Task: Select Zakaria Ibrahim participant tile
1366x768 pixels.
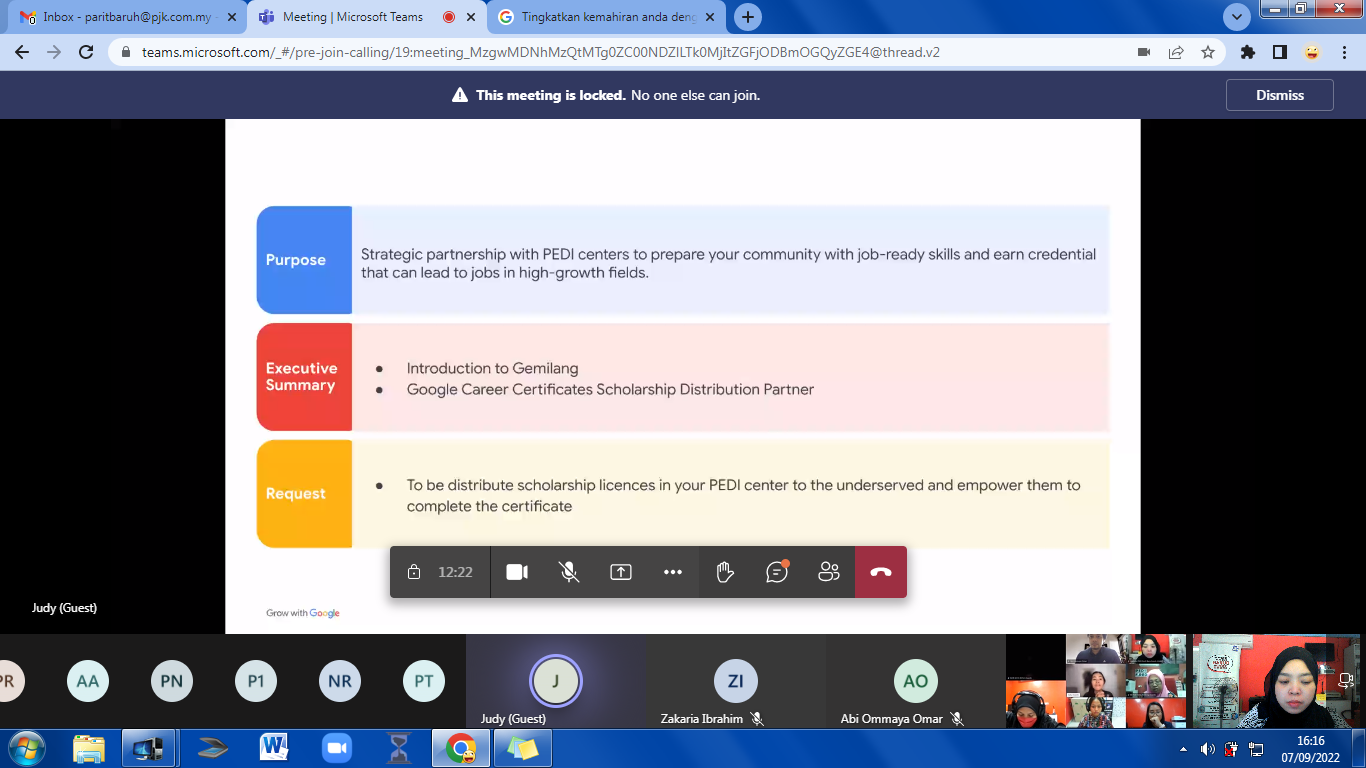Action: 735,681
